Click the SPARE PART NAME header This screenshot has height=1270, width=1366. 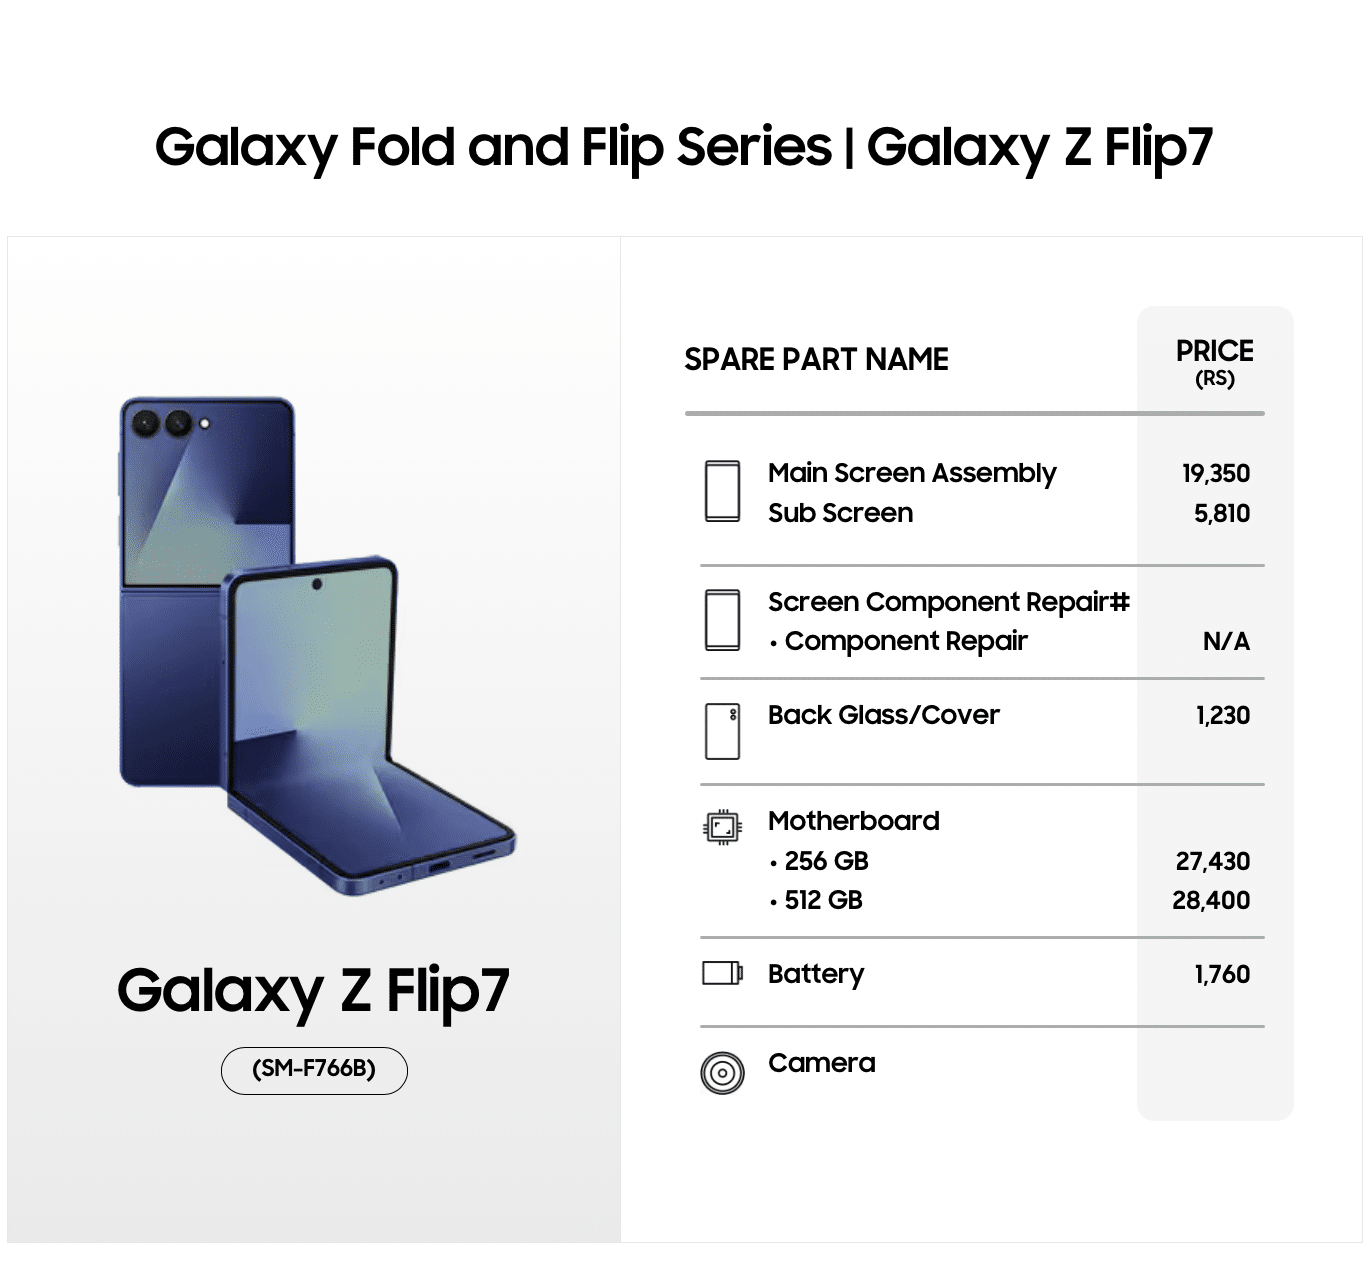(x=816, y=359)
